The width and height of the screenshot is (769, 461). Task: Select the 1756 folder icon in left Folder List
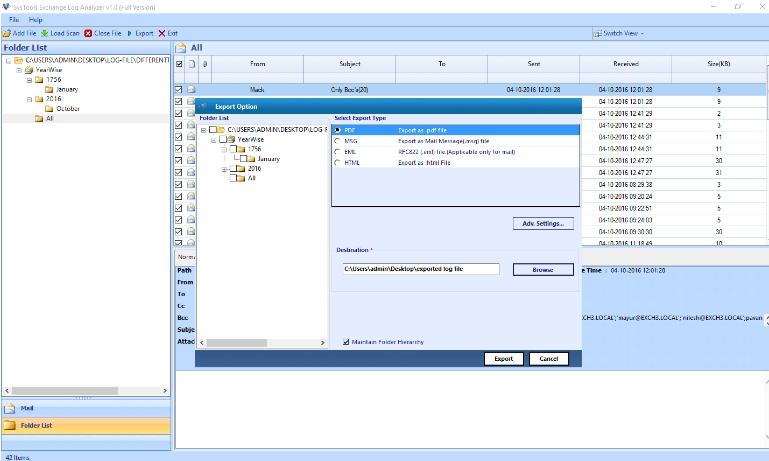pos(39,79)
